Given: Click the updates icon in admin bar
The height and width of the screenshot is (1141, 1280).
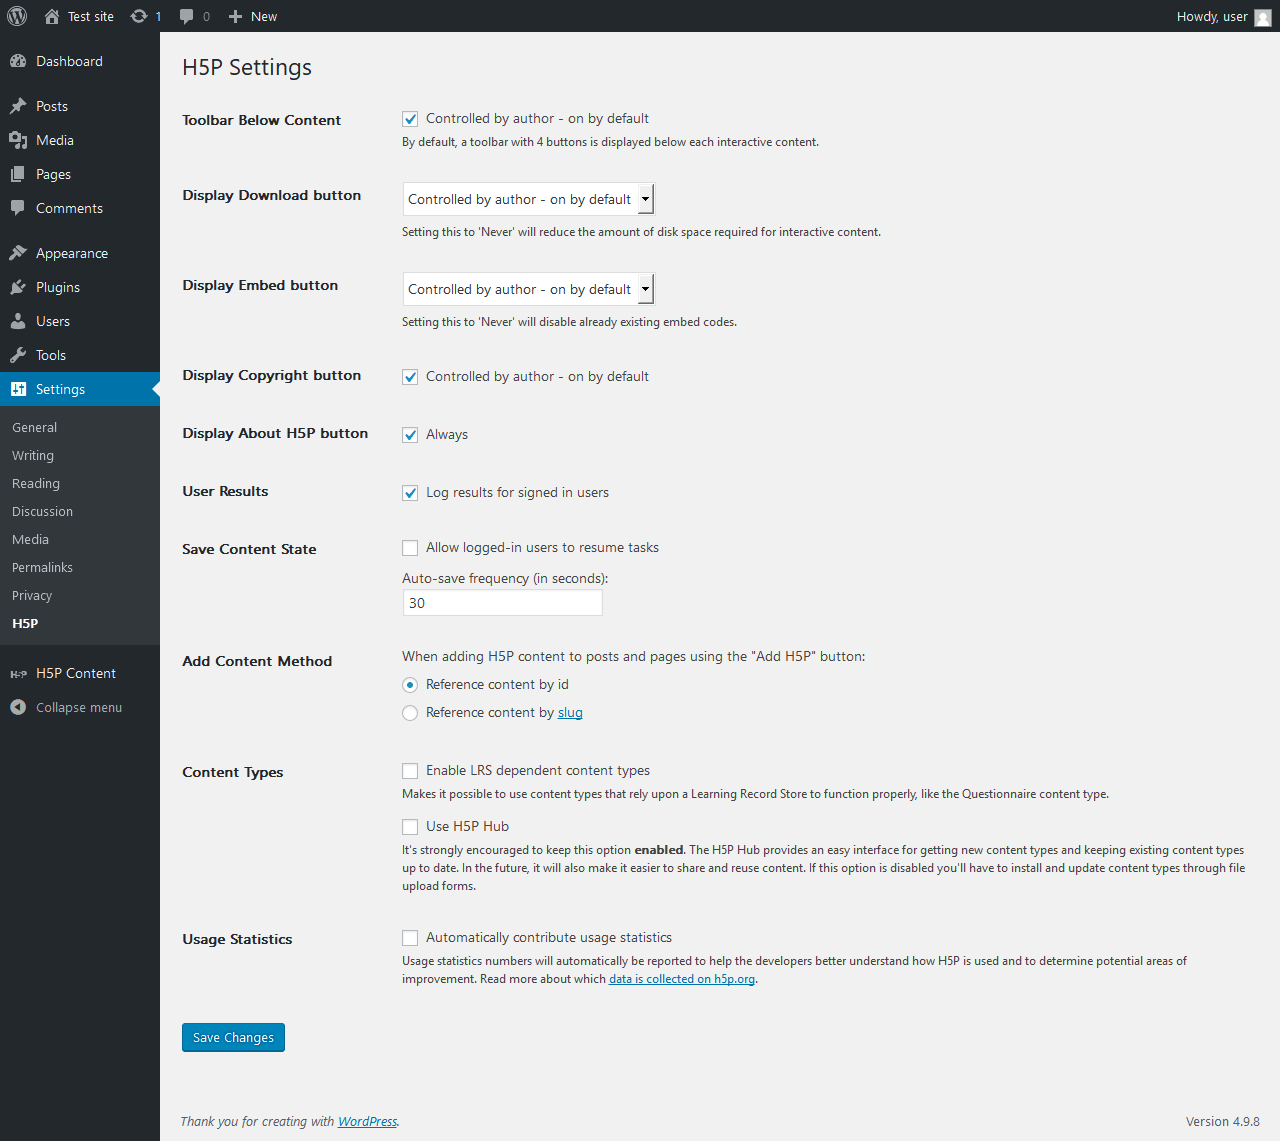Looking at the screenshot, I should coord(139,16).
